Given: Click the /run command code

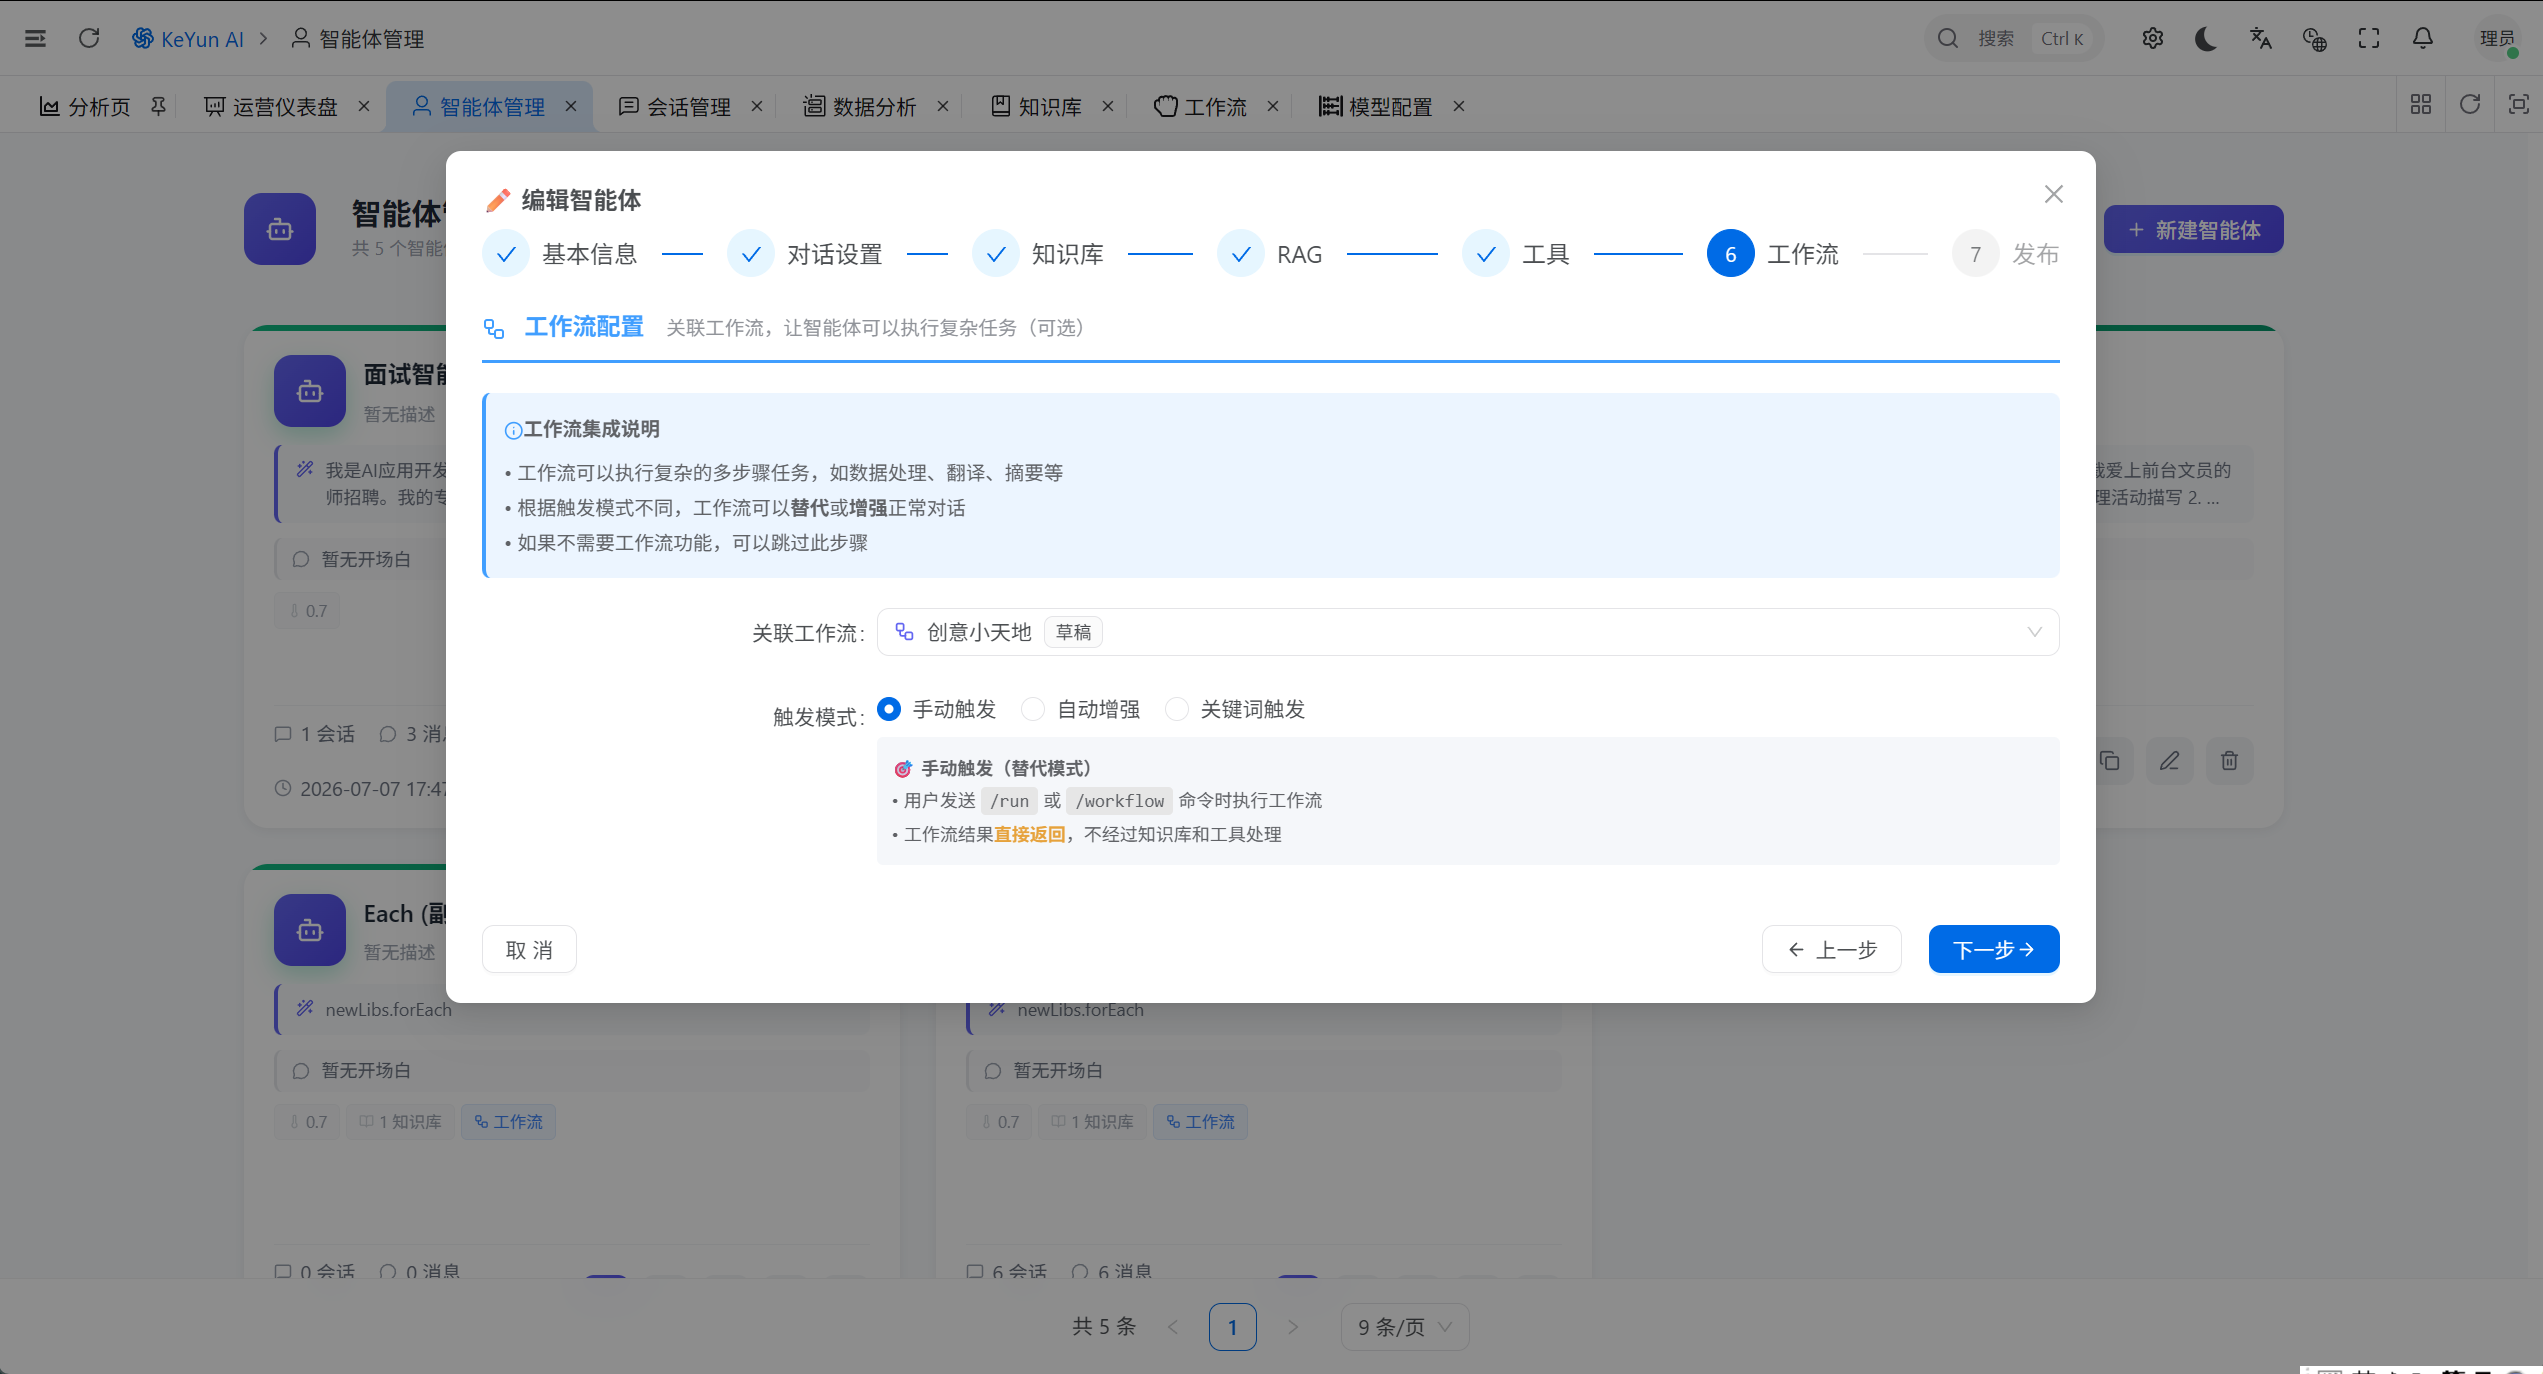Looking at the screenshot, I should (1009, 801).
